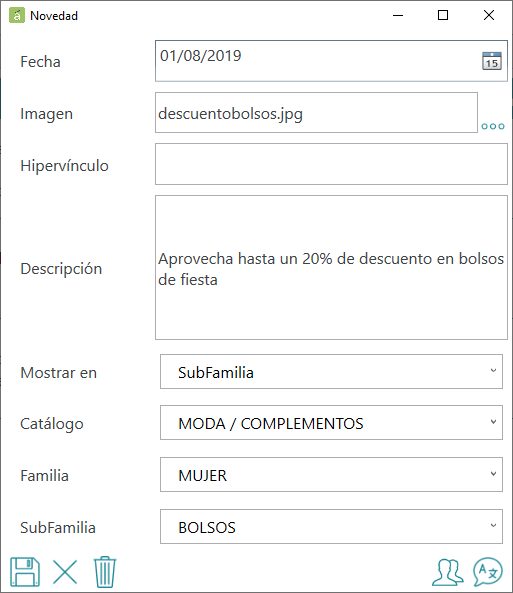Click the Descripción text area
Image resolution: width=513 pixels, height=593 pixels.
(331, 267)
